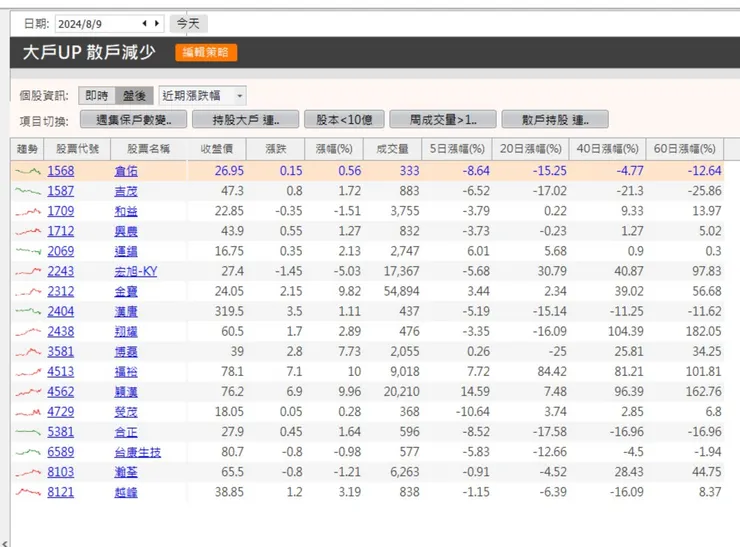The height and width of the screenshot is (547, 740).
Task: Open stock code link 8121
Action: click(x=60, y=492)
